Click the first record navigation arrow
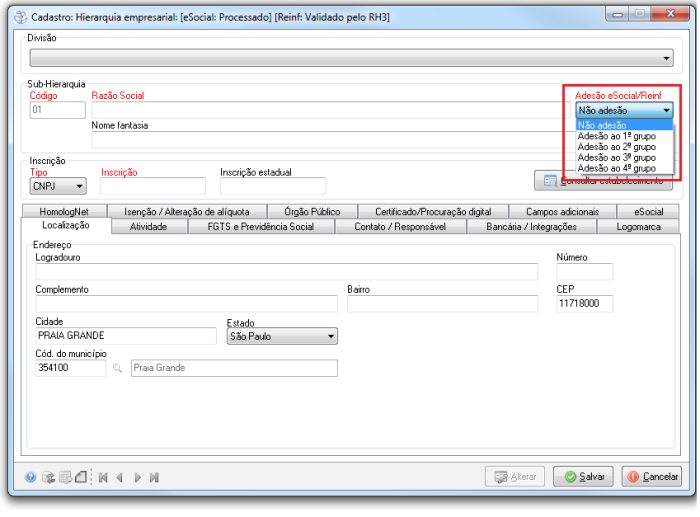This screenshot has height=517, width=700. pyautogui.click(x=102, y=478)
